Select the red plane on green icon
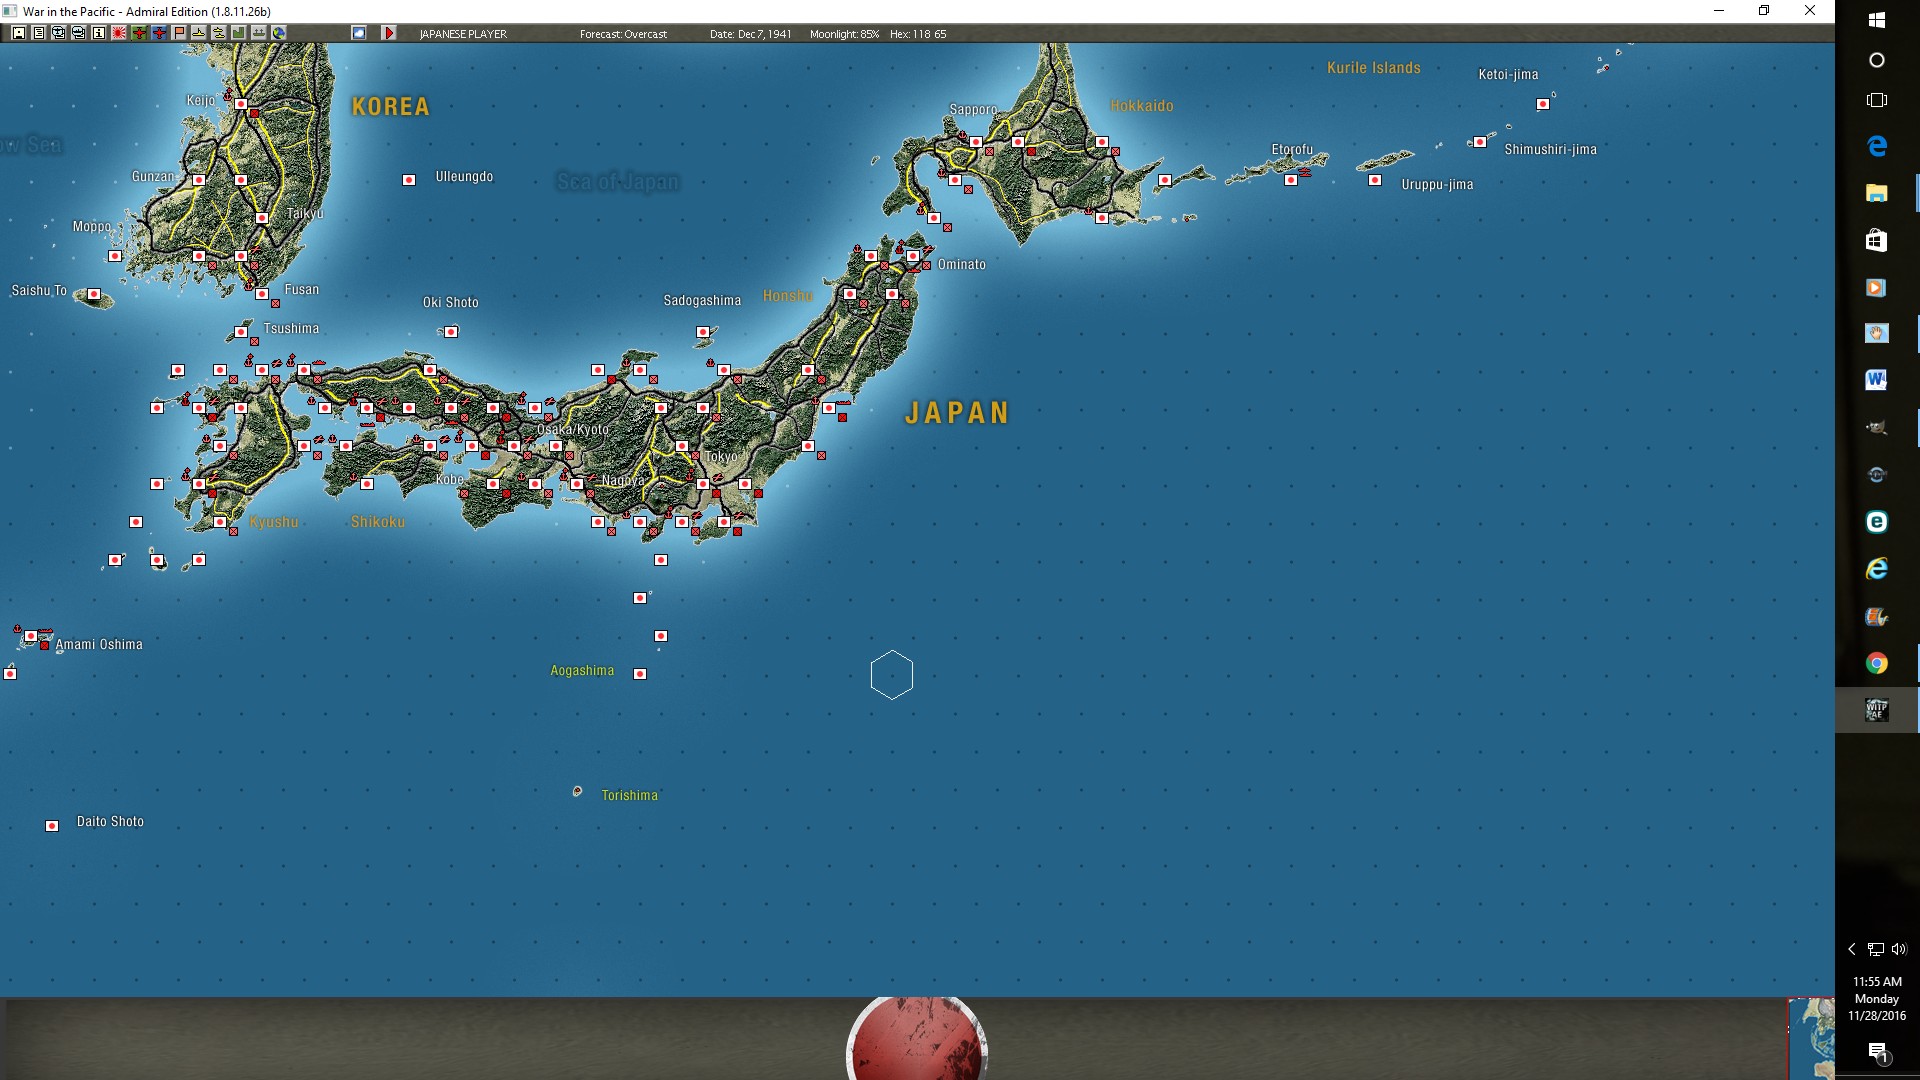Viewport: 1920px width, 1080px height. (139, 33)
